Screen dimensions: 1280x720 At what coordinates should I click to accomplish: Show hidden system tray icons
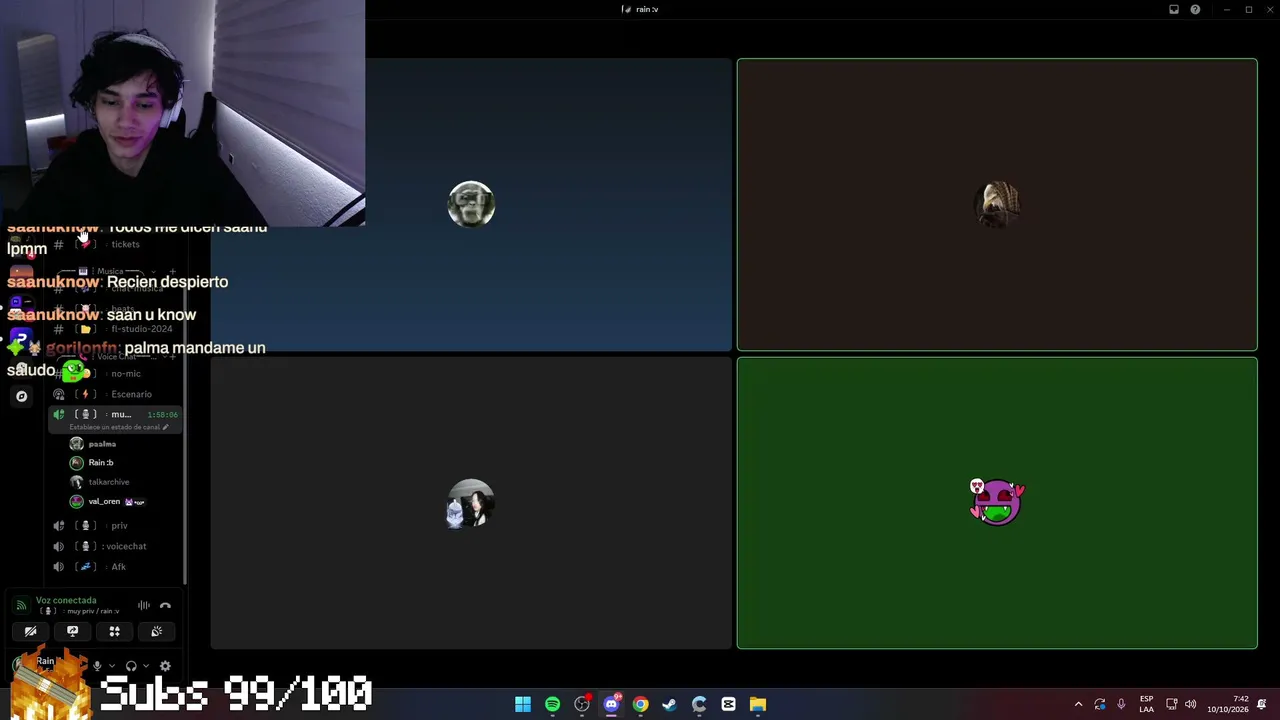(1078, 705)
